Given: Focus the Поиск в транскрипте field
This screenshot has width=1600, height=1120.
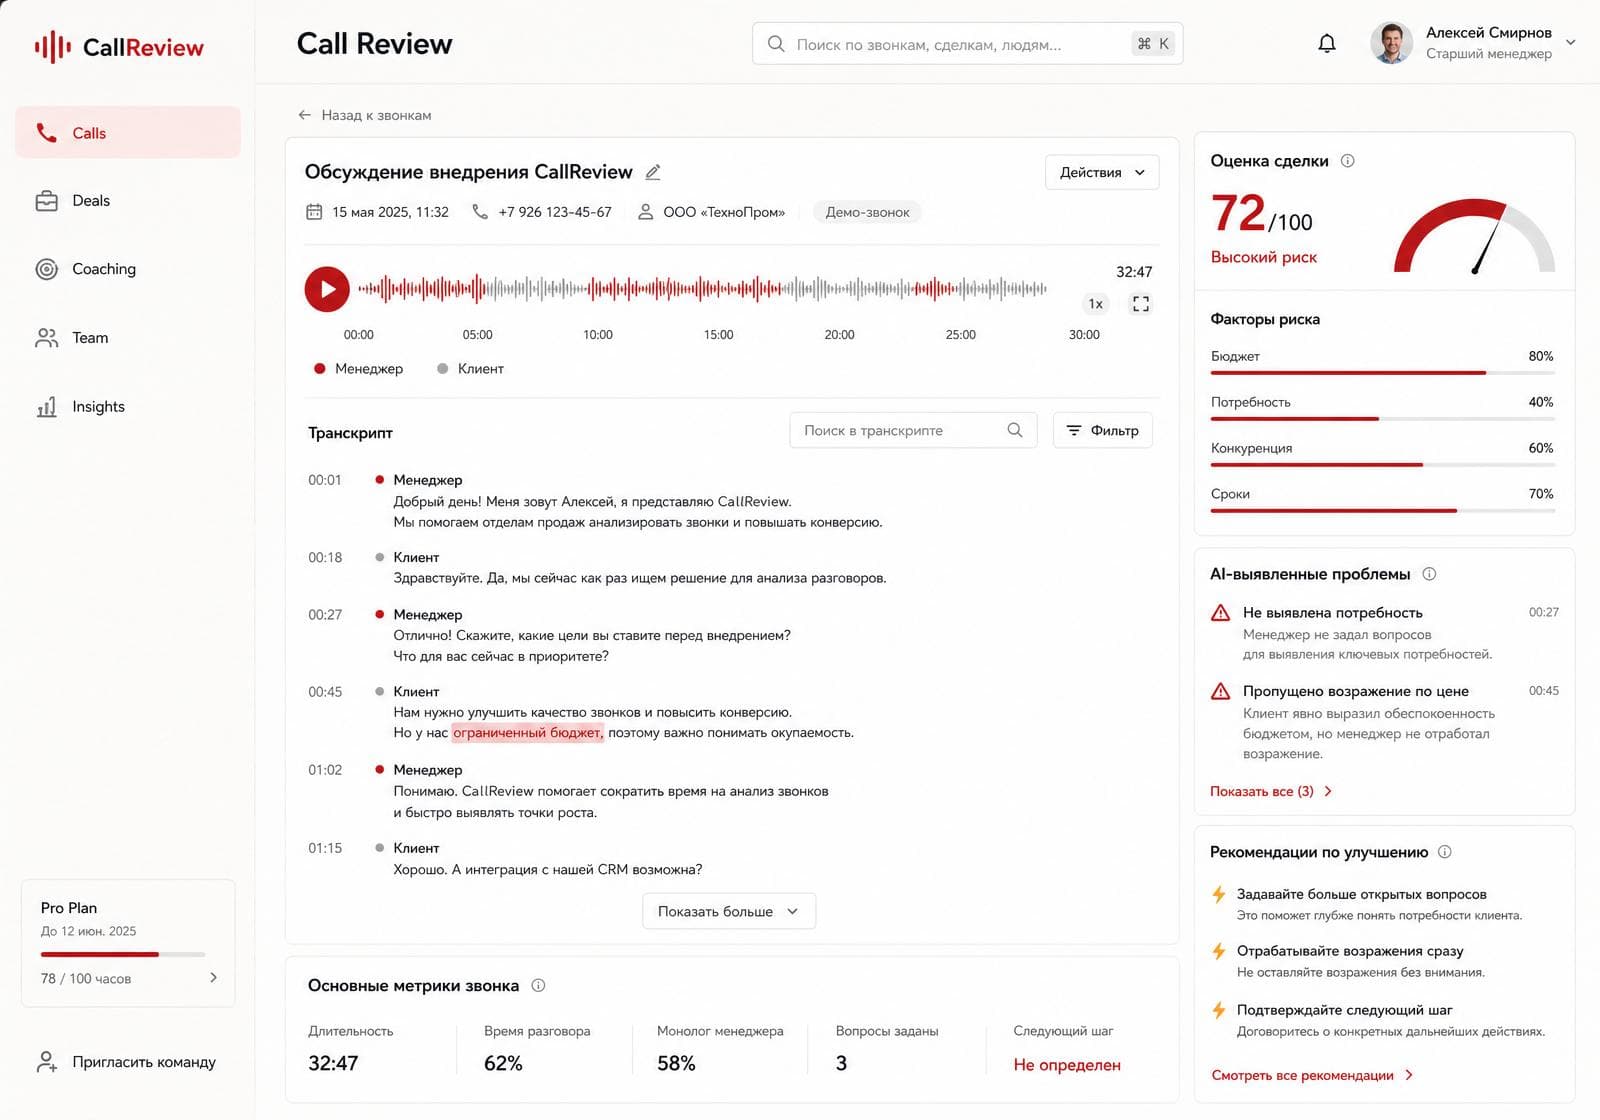Looking at the screenshot, I should pyautogui.click(x=913, y=430).
